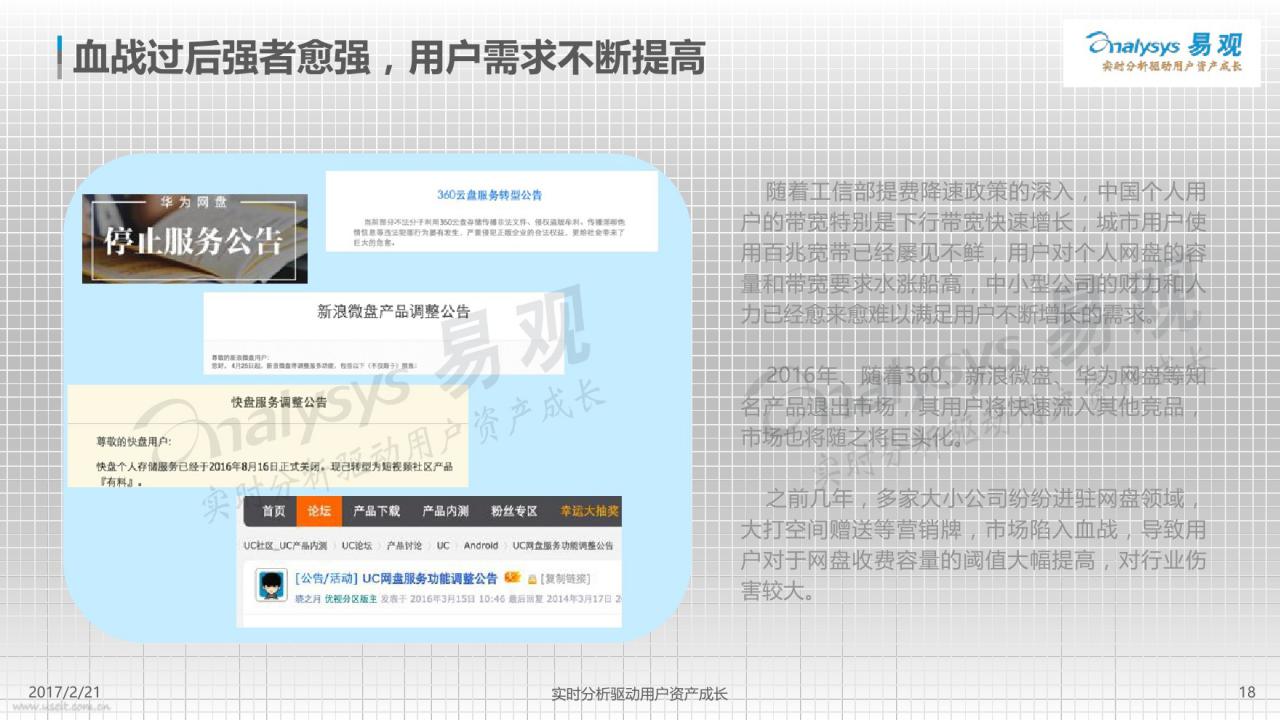Click the Android breadcrumb link
The width and height of the screenshot is (1280, 720).
pos(481,546)
